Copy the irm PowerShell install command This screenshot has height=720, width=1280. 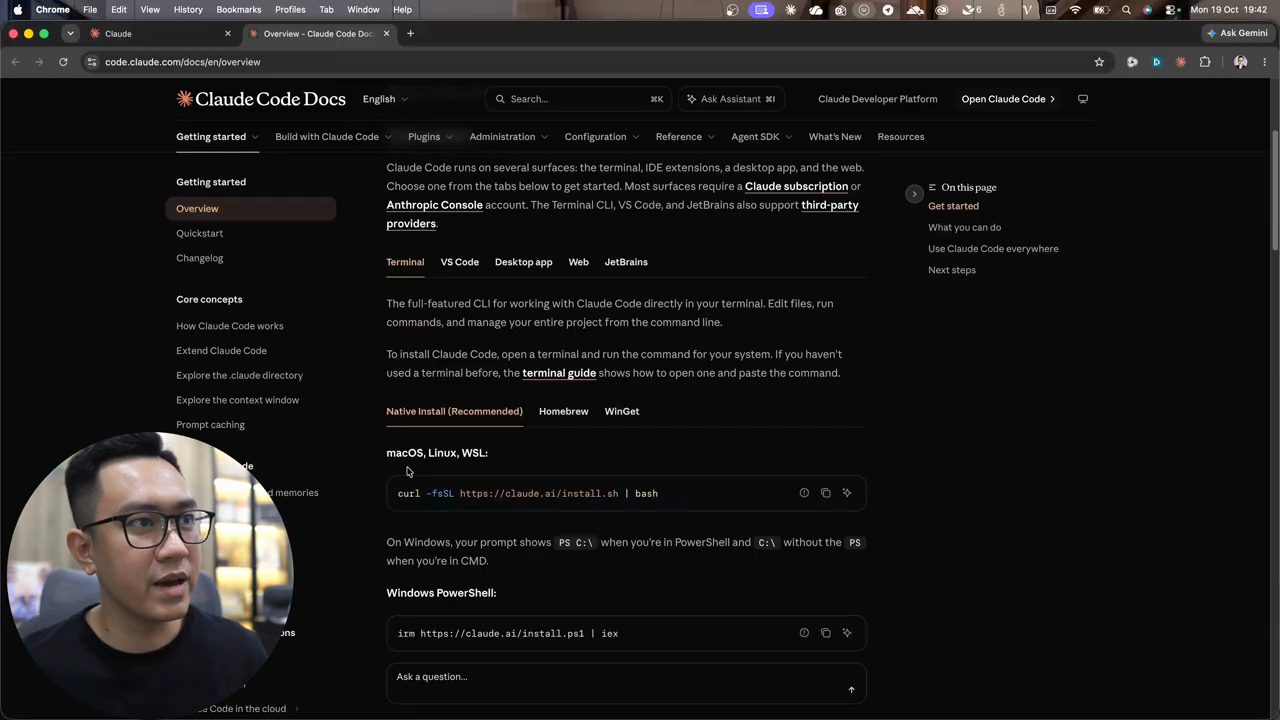coord(825,633)
